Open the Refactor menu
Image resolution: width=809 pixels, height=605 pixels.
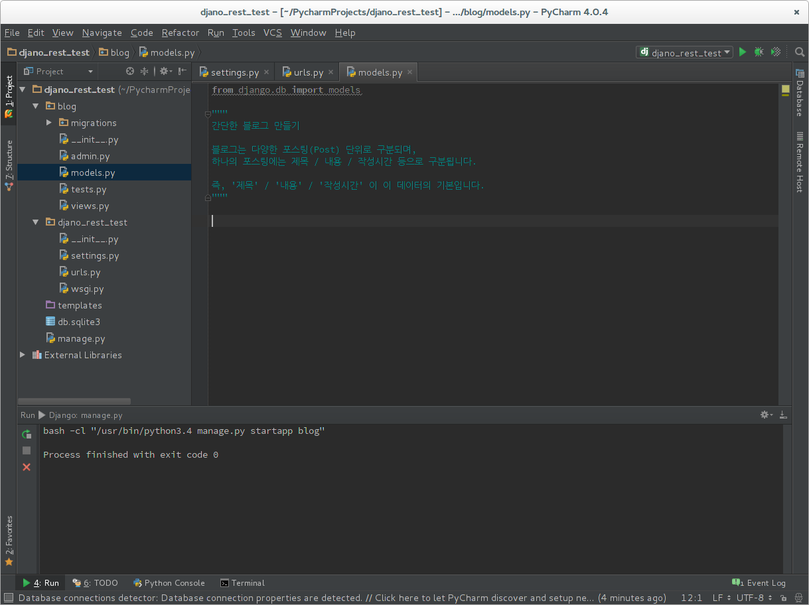click(x=180, y=32)
